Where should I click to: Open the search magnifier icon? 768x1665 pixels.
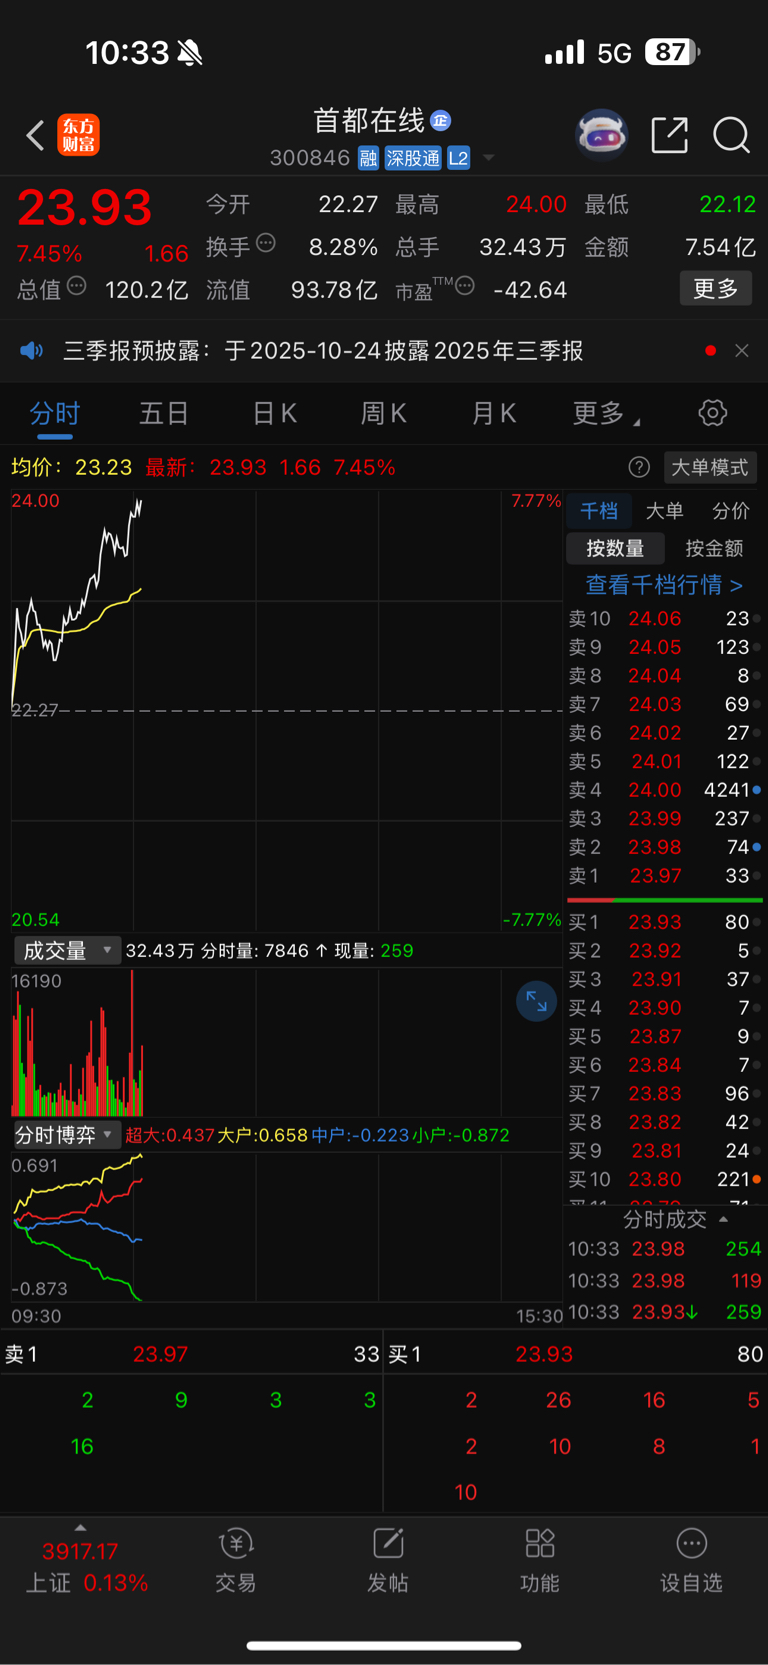pos(731,135)
